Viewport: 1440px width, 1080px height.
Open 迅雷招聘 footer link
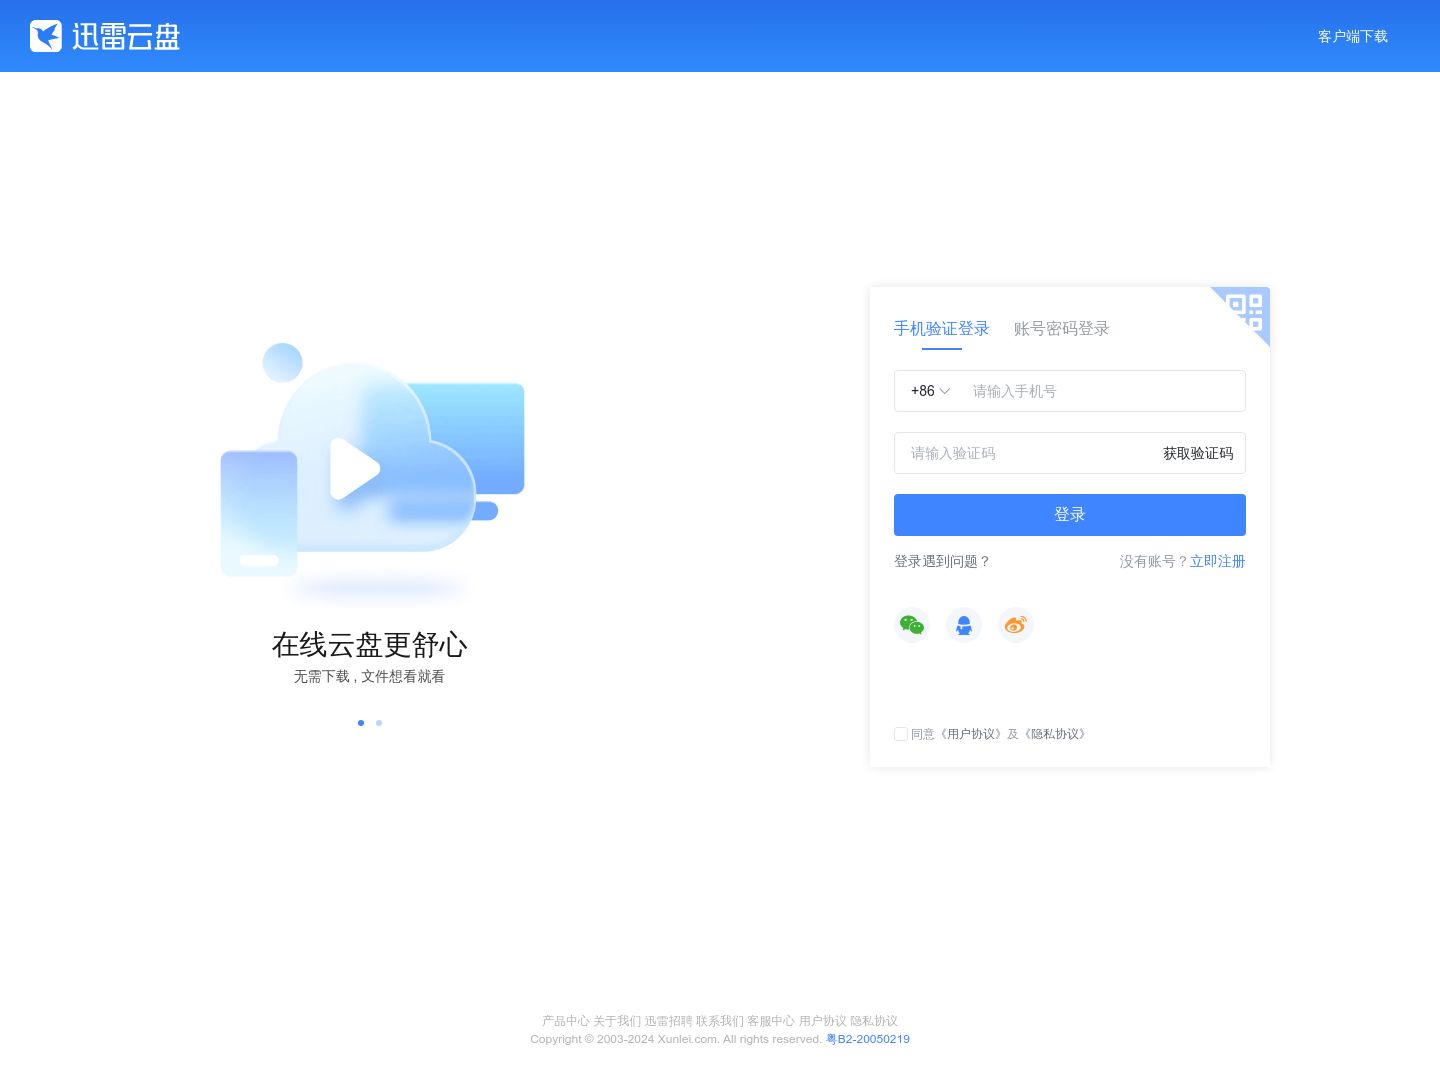[668, 1021]
